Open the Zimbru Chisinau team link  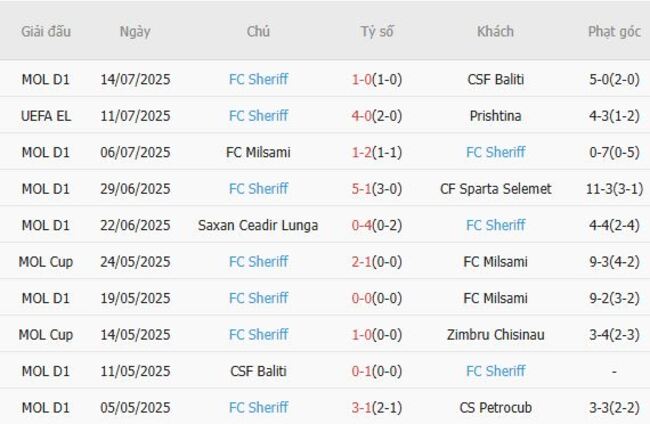tap(495, 334)
